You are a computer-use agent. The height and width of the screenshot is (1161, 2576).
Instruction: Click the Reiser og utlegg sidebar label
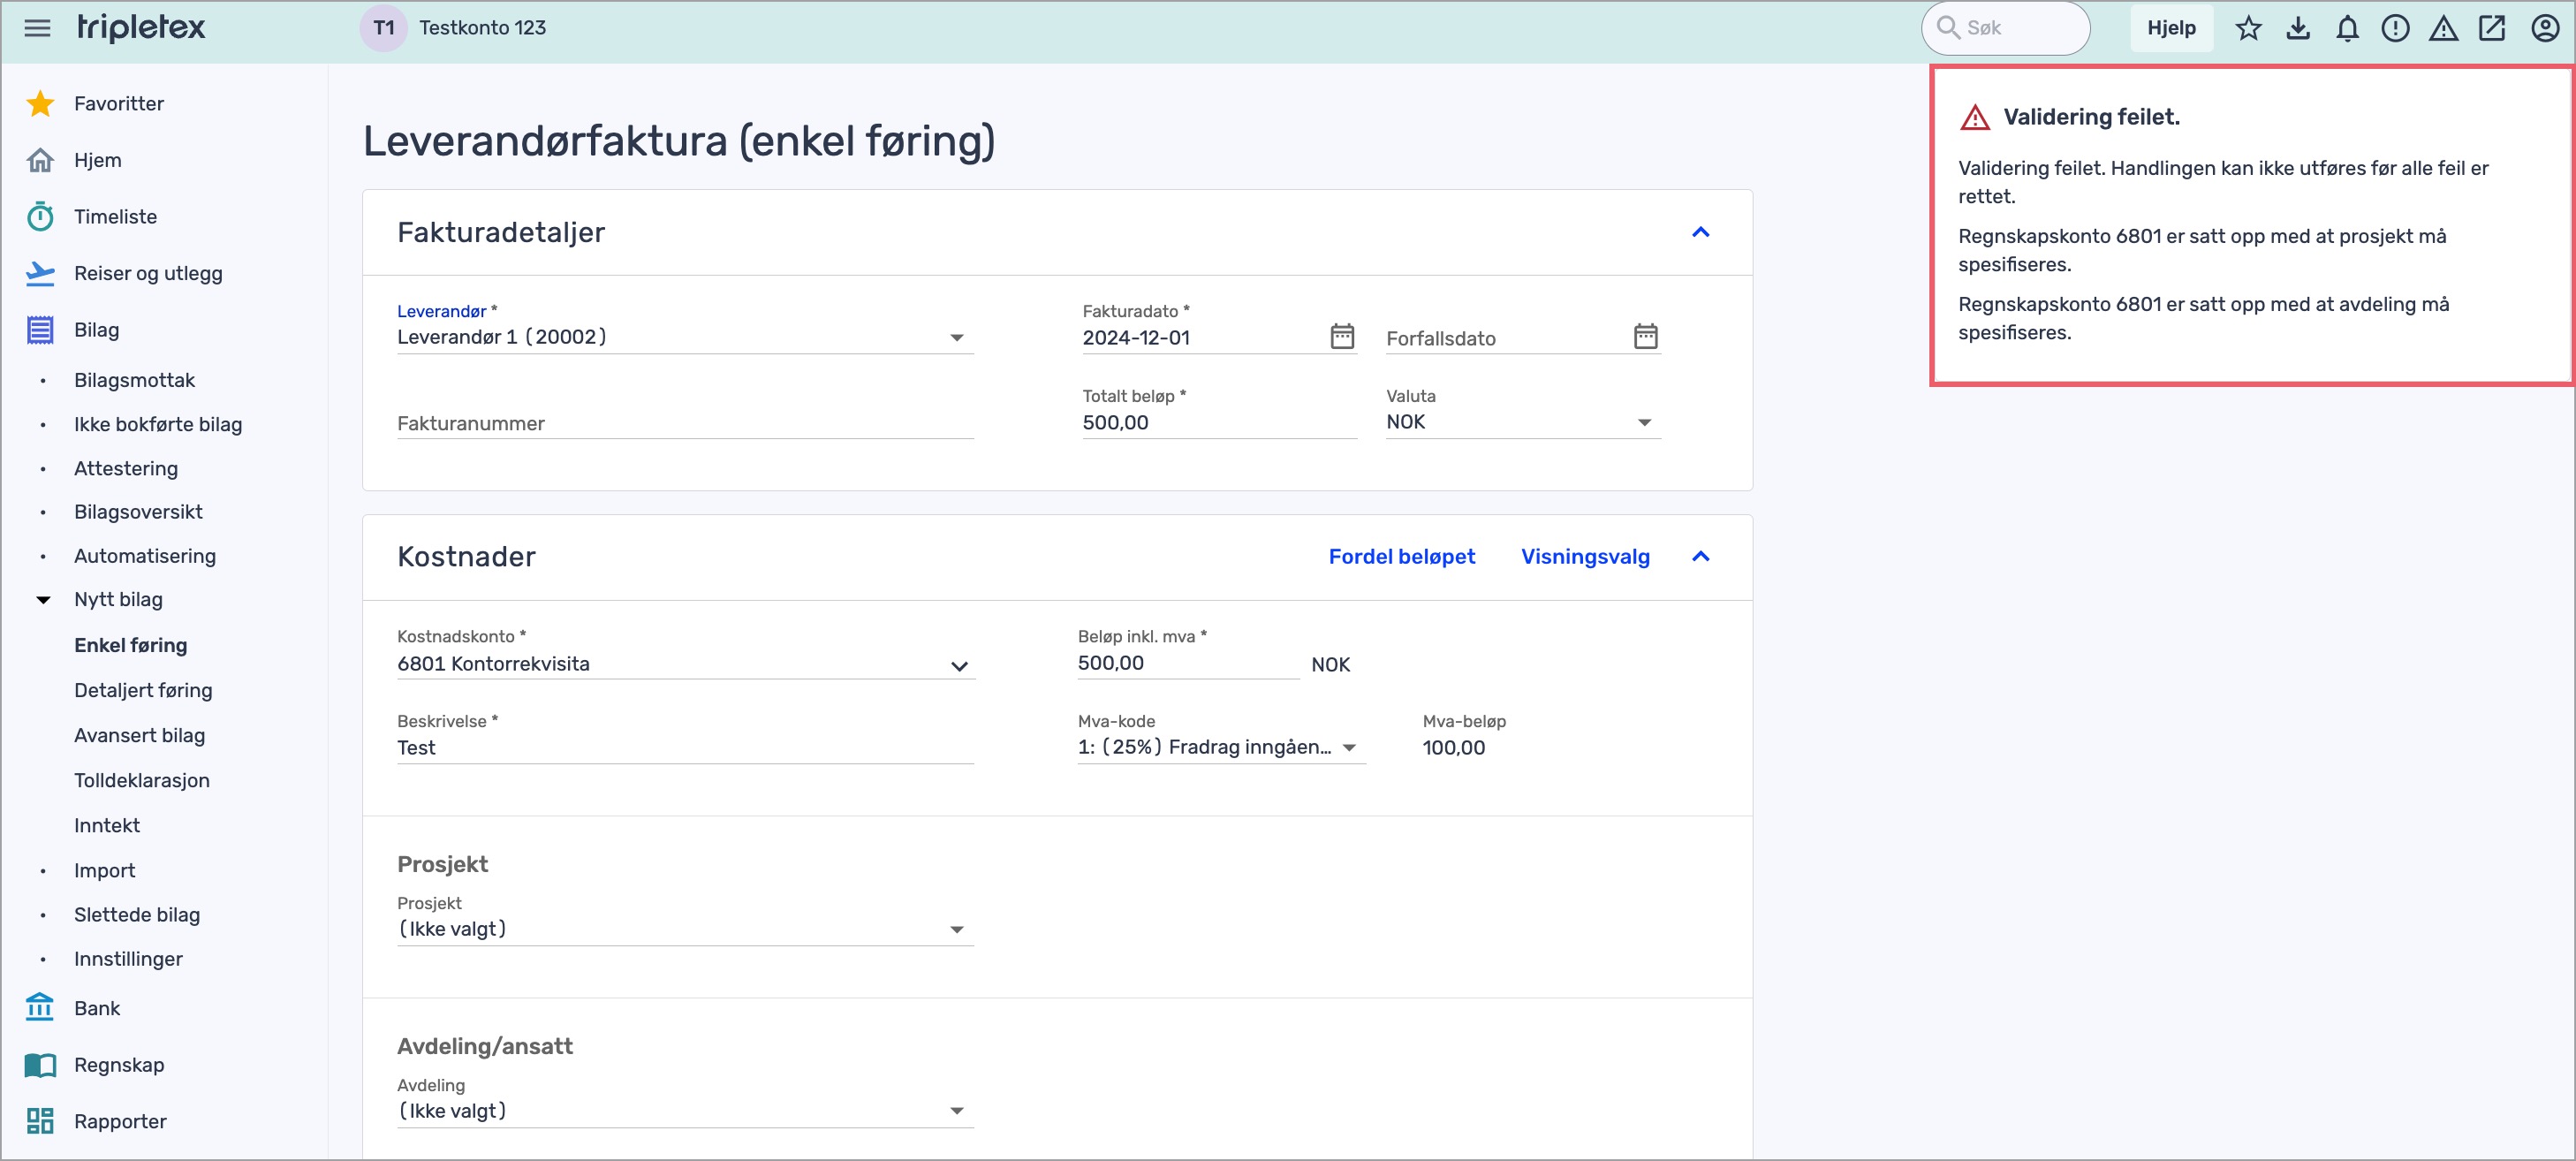point(148,273)
